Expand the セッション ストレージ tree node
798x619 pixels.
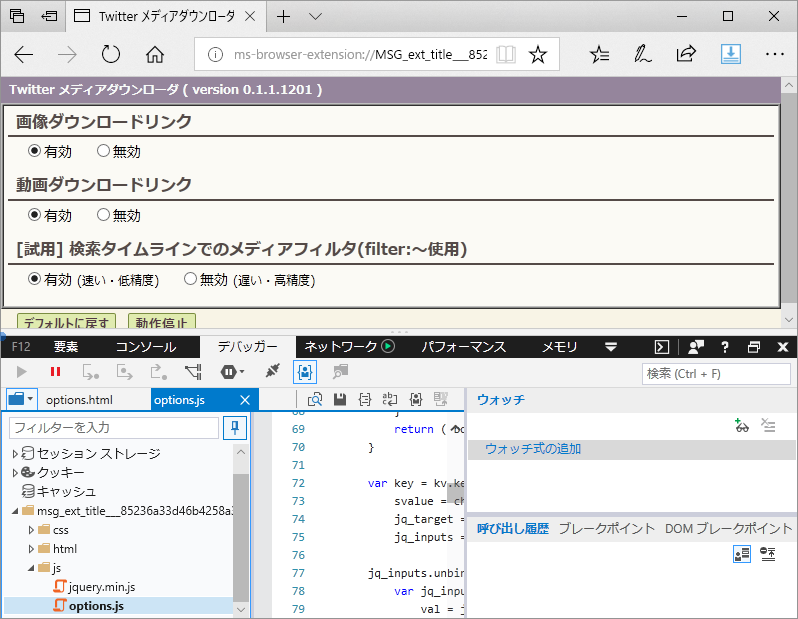(15, 454)
